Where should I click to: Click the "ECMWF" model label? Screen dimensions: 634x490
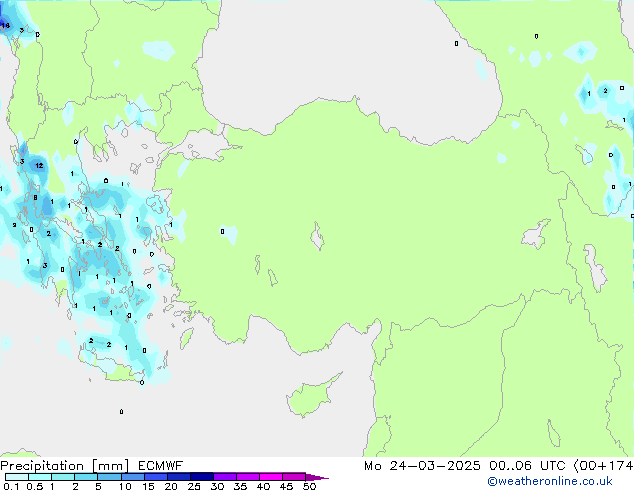pos(161,466)
